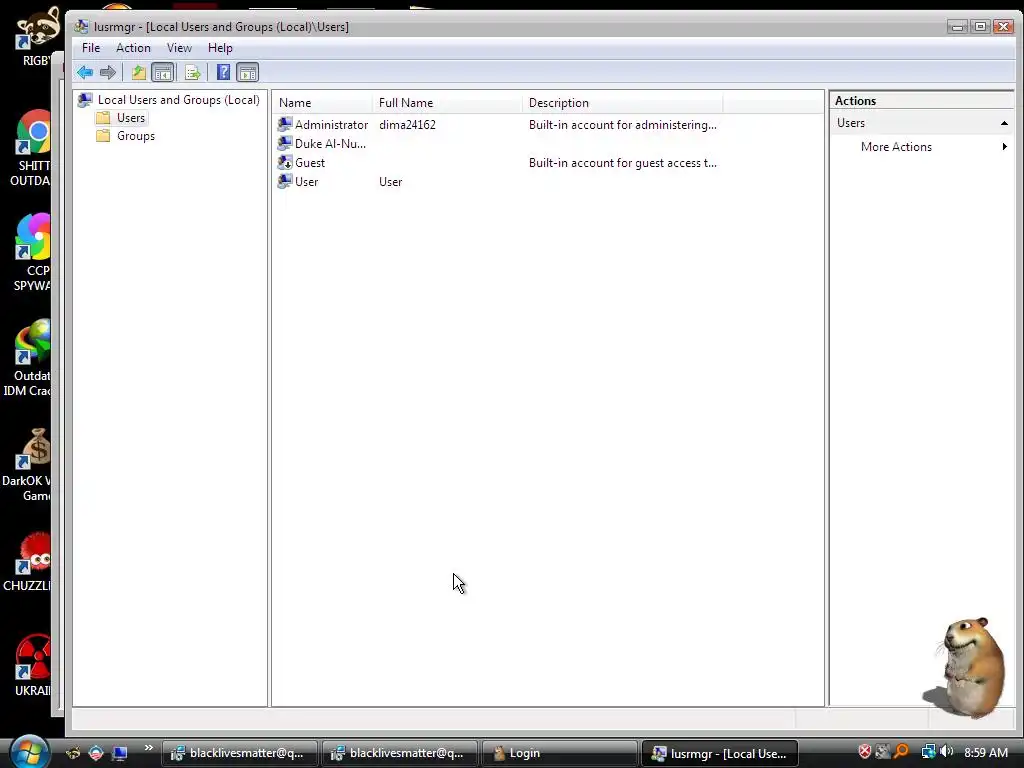This screenshot has width=1024, height=768.
Task: Select the Groups folder in the tree
Action: 136,136
